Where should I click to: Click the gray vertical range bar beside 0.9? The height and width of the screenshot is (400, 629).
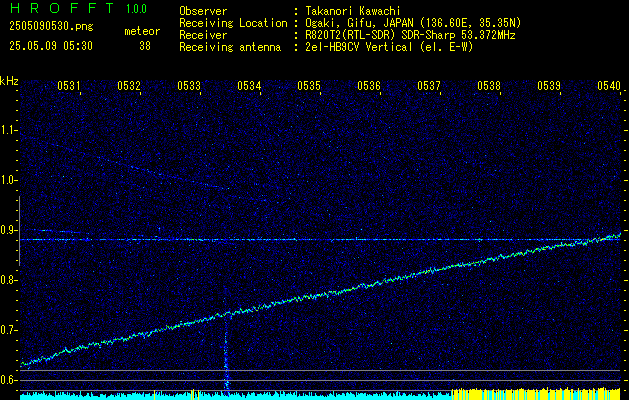click(19, 231)
